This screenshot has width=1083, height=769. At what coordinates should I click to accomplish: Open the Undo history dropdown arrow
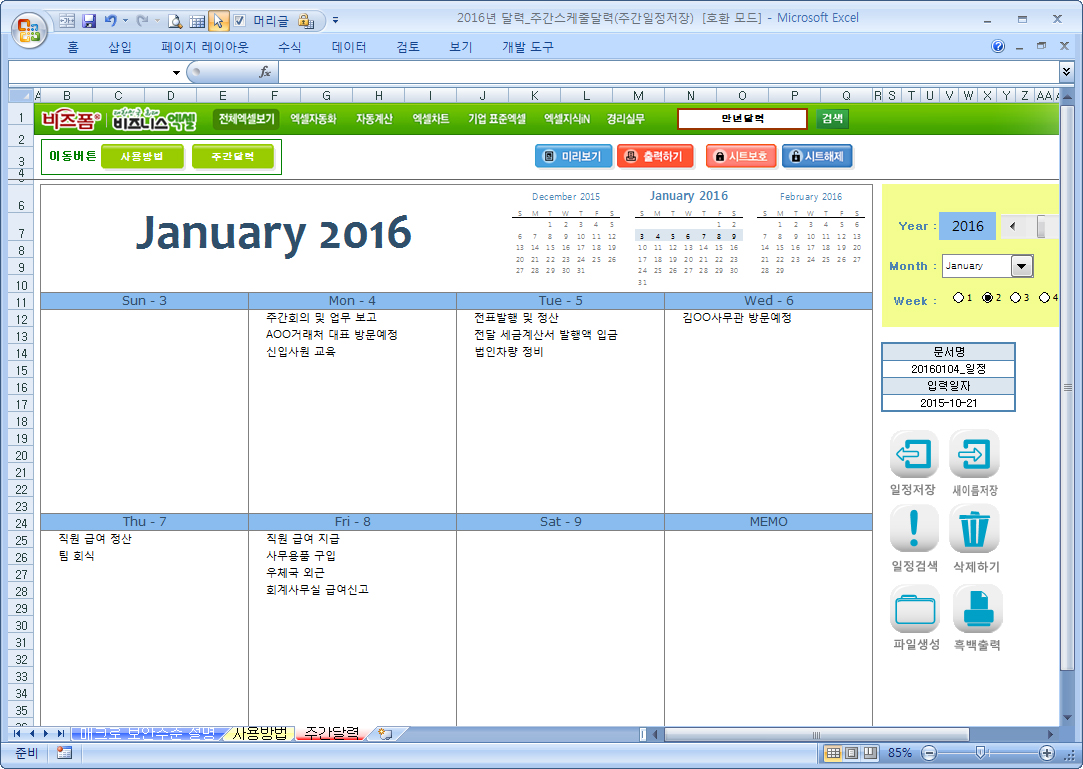click(x=126, y=21)
